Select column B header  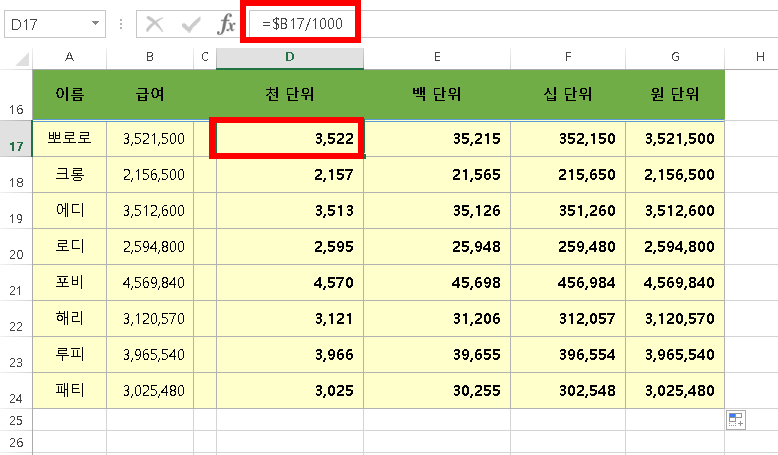[150, 57]
